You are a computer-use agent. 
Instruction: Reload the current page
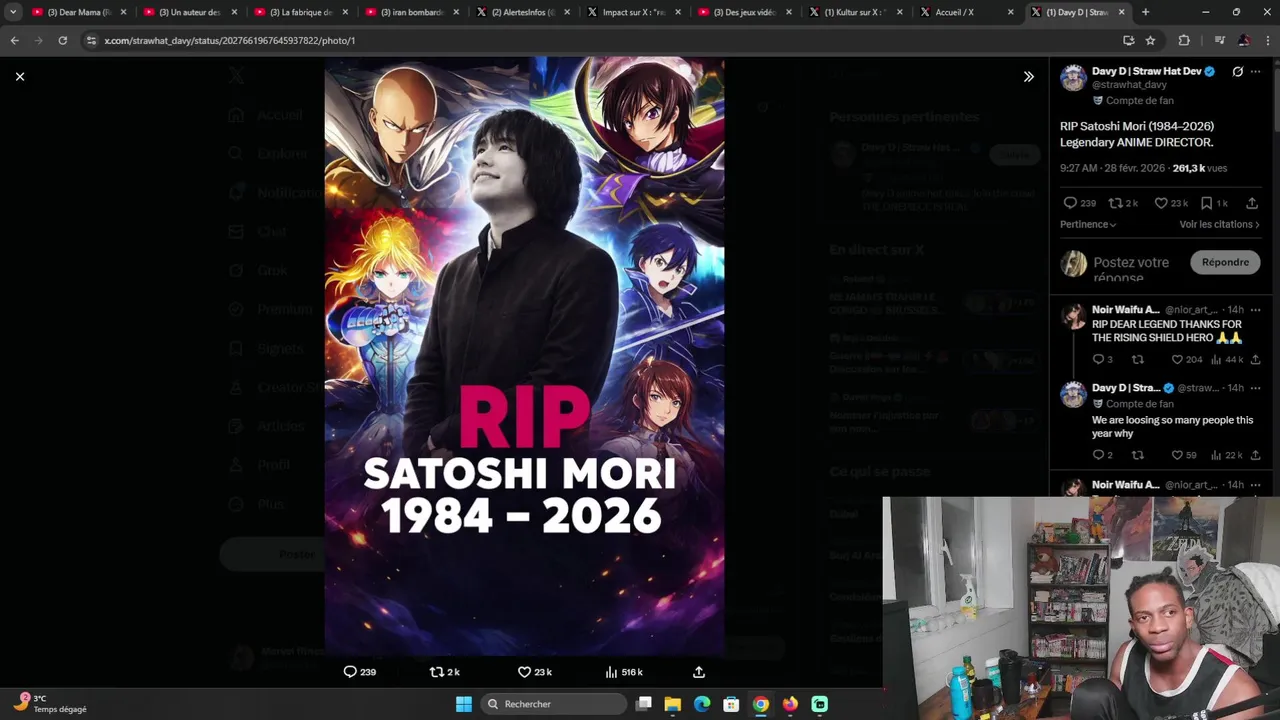62,40
